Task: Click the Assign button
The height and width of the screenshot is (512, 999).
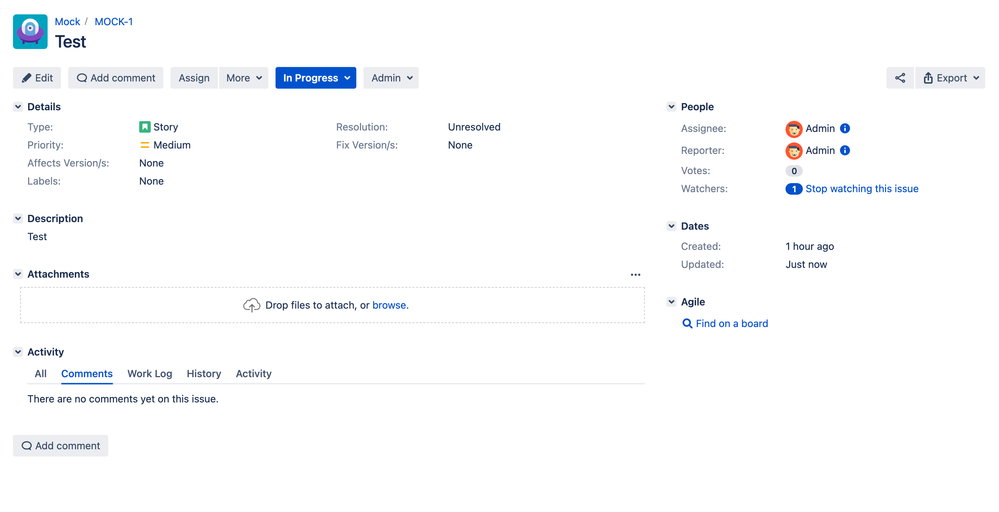Action: tap(194, 78)
